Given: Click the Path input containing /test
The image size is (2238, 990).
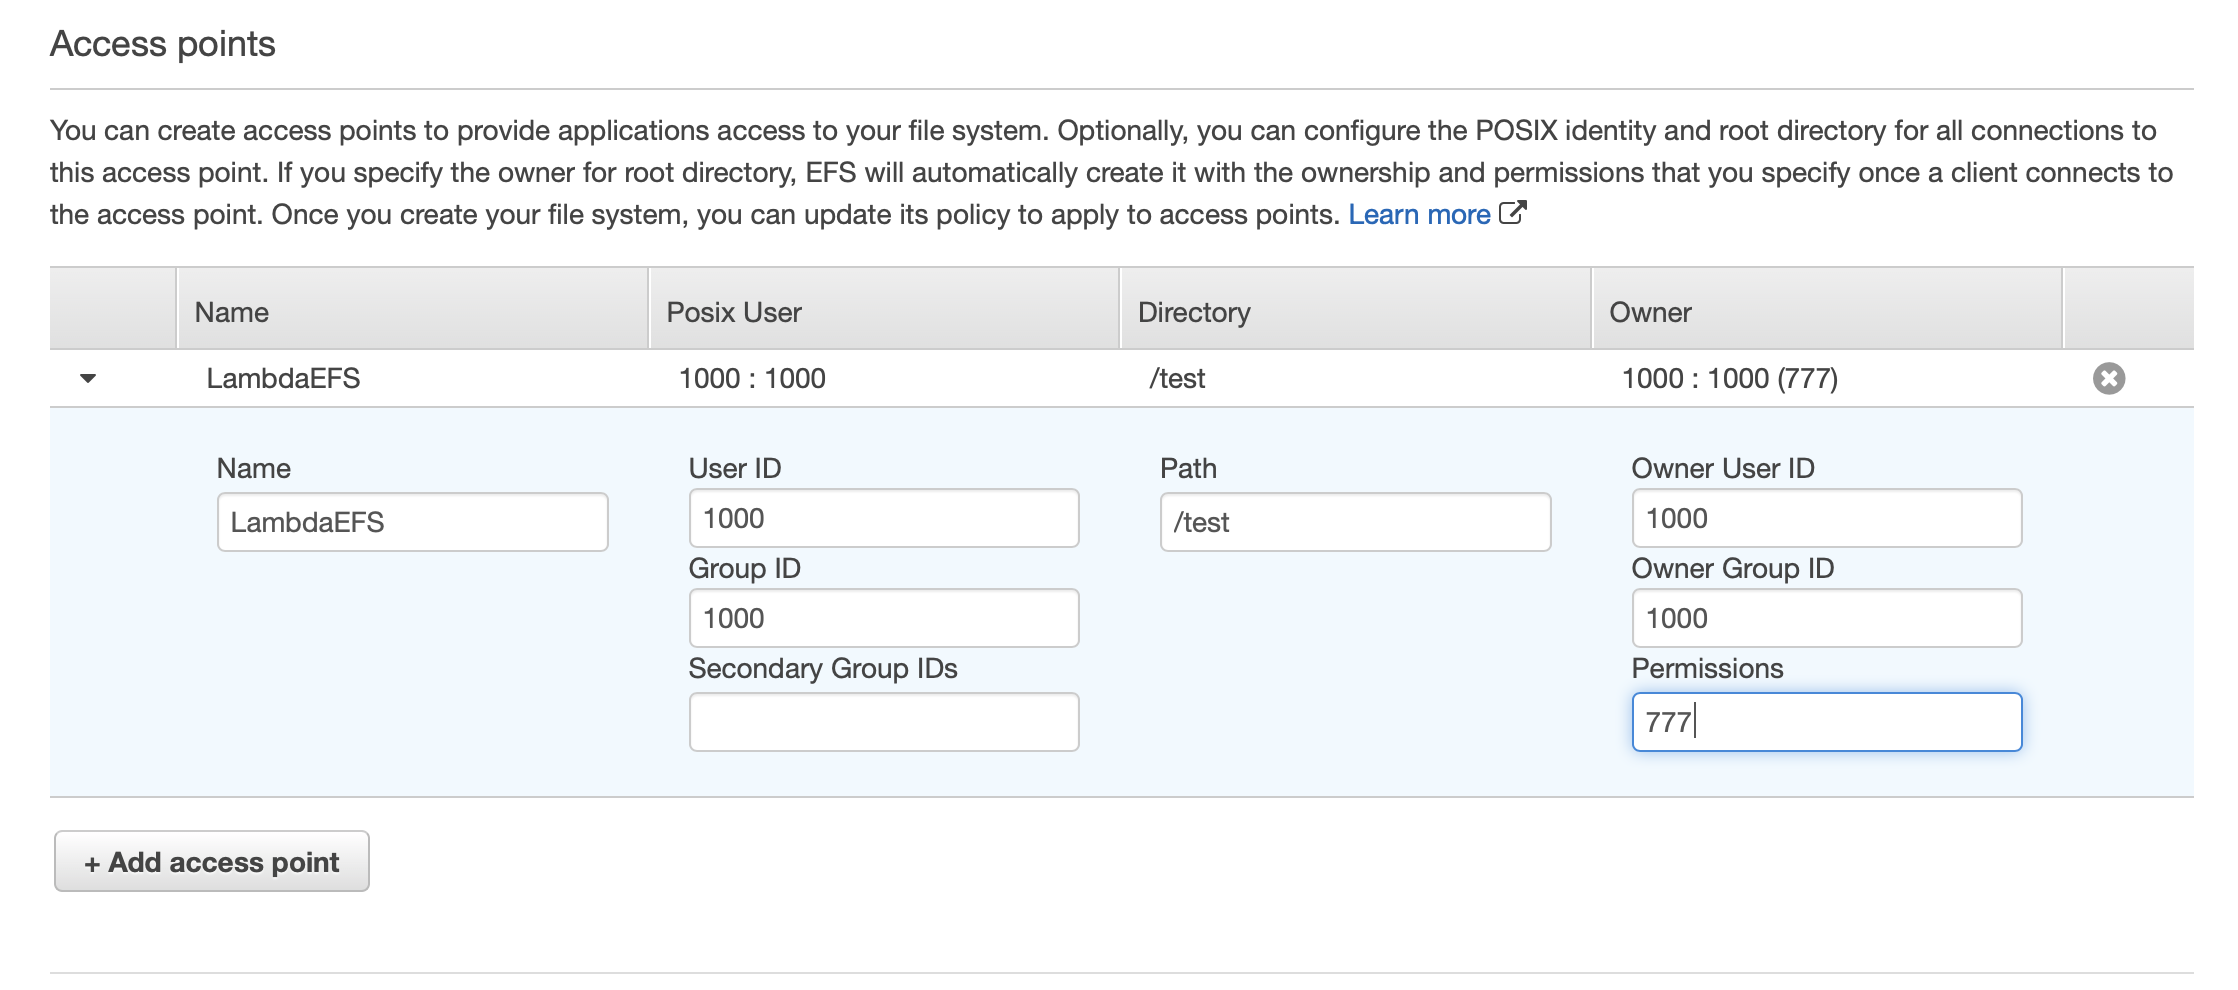Looking at the screenshot, I should [x=1354, y=522].
